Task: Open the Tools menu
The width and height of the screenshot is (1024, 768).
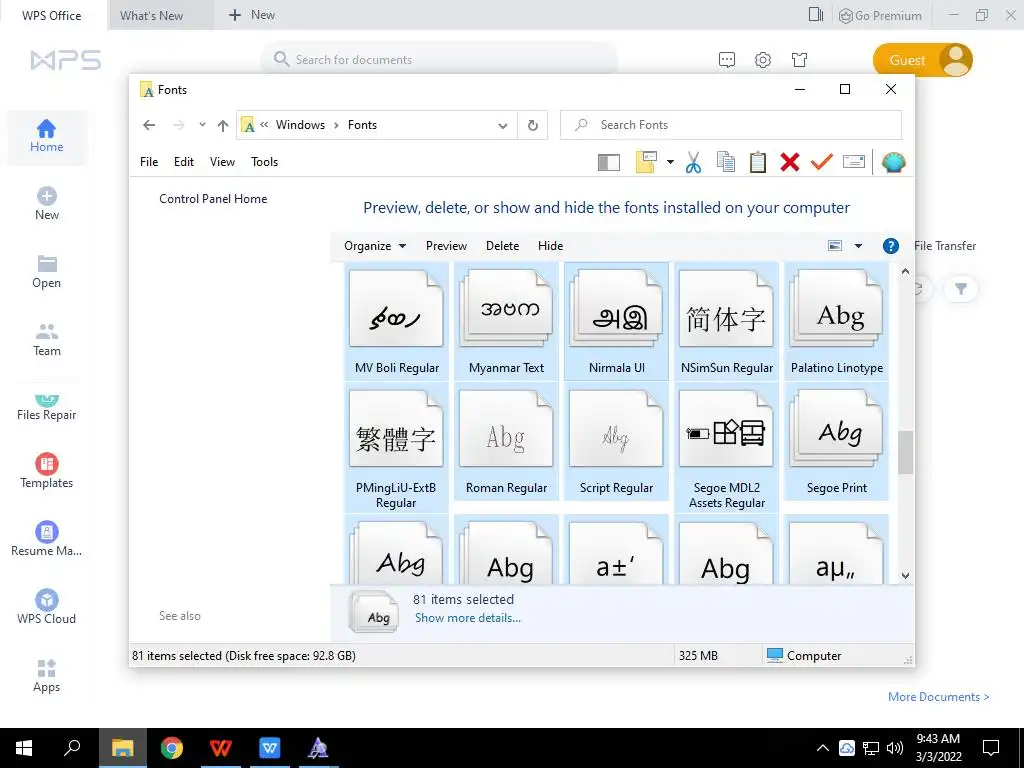Action: tap(264, 162)
